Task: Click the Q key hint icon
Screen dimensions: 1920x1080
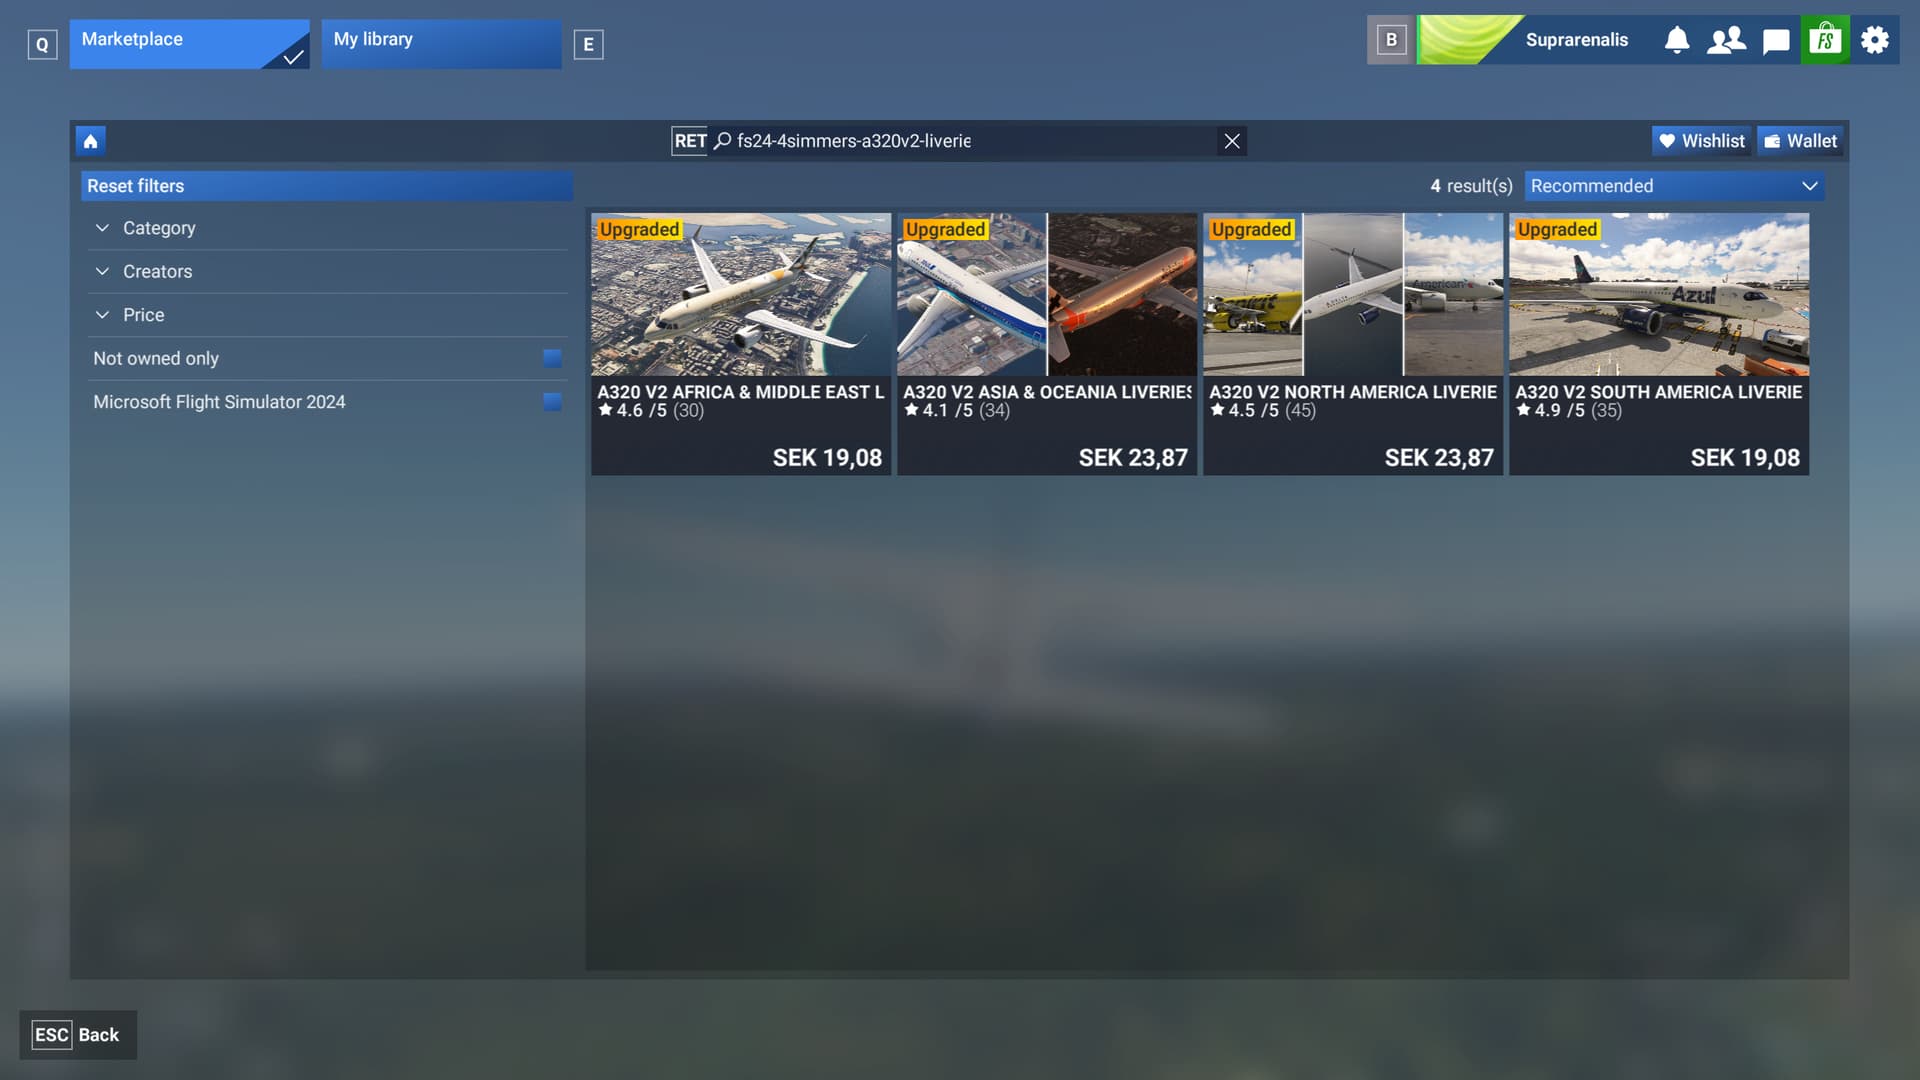Action: pos(42,44)
